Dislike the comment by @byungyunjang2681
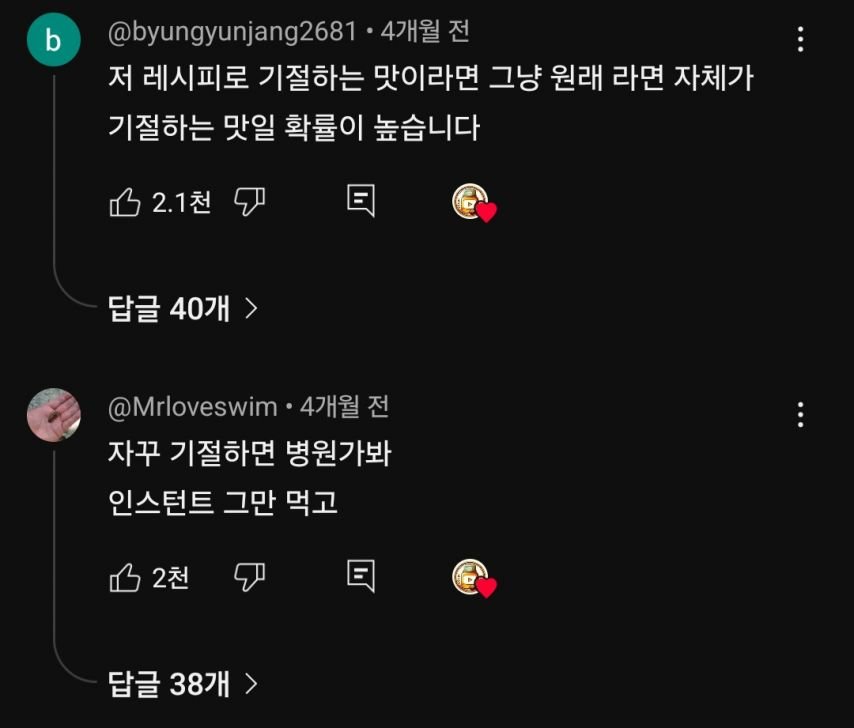This screenshot has height=728, width=854. pos(249,203)
